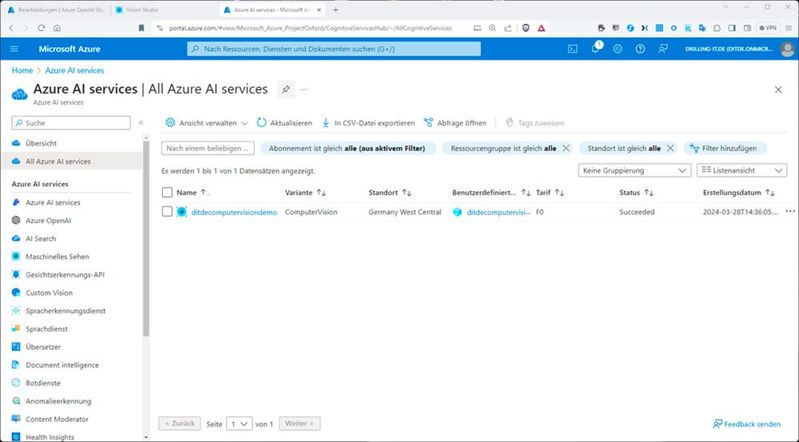Click Filter hinzufügen
The image size is (799, 442).
(724, 148)
